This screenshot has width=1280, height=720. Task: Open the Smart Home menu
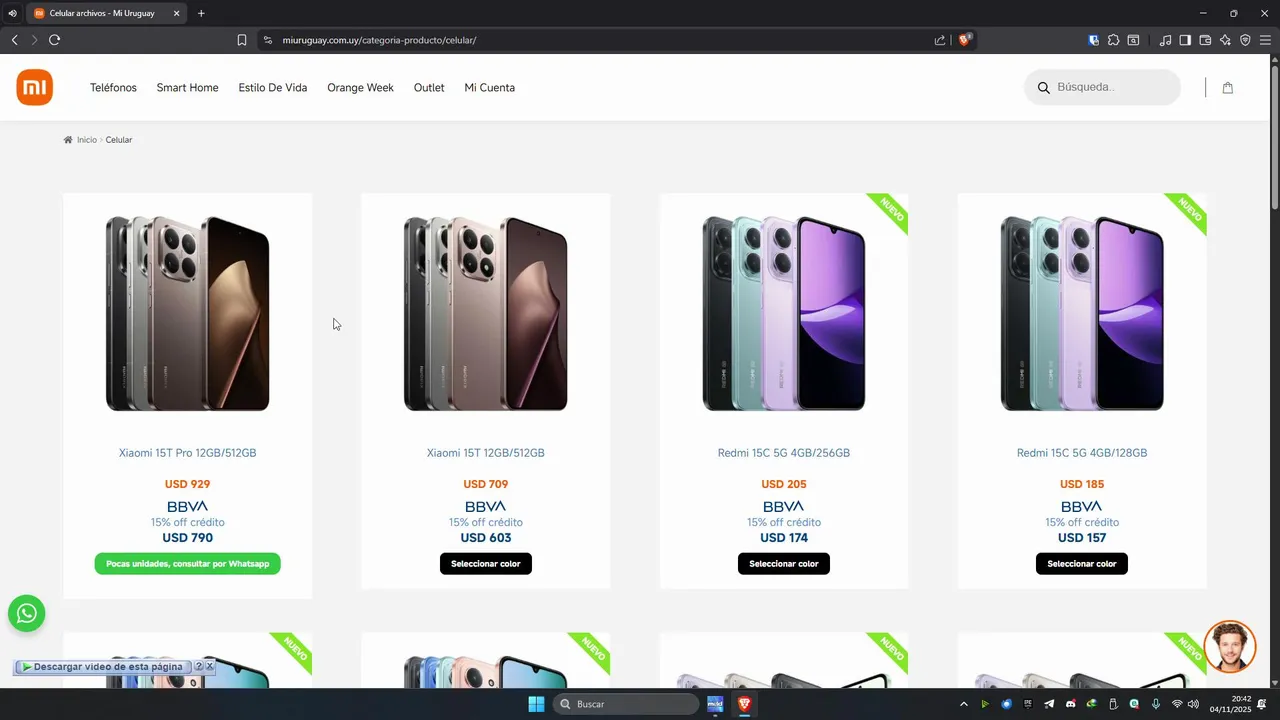[187, 88]
